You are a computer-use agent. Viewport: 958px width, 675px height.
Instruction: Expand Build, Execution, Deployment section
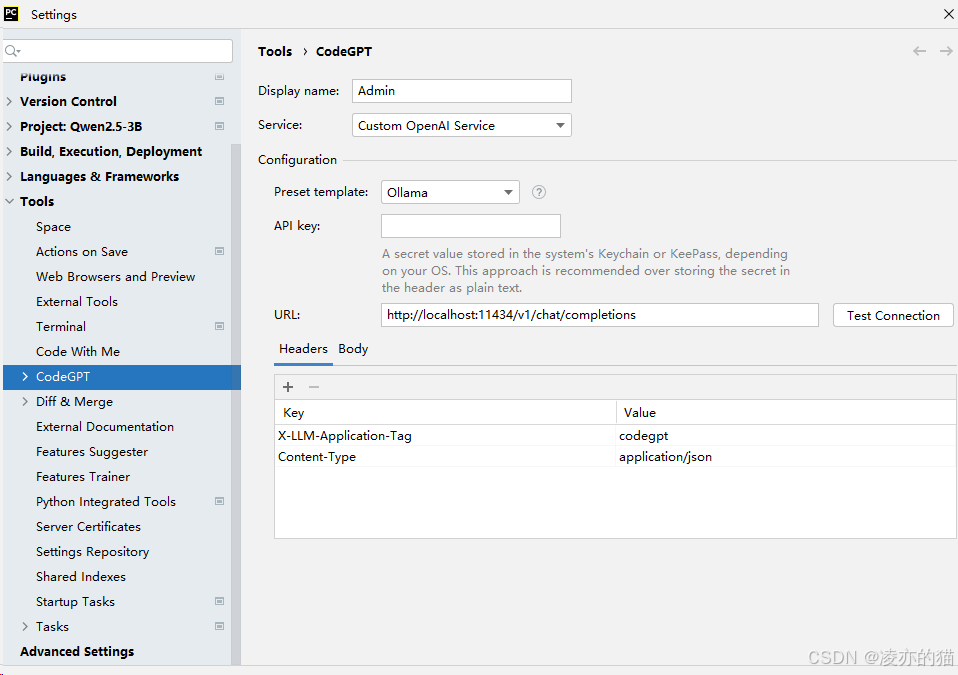pos(9,151)
